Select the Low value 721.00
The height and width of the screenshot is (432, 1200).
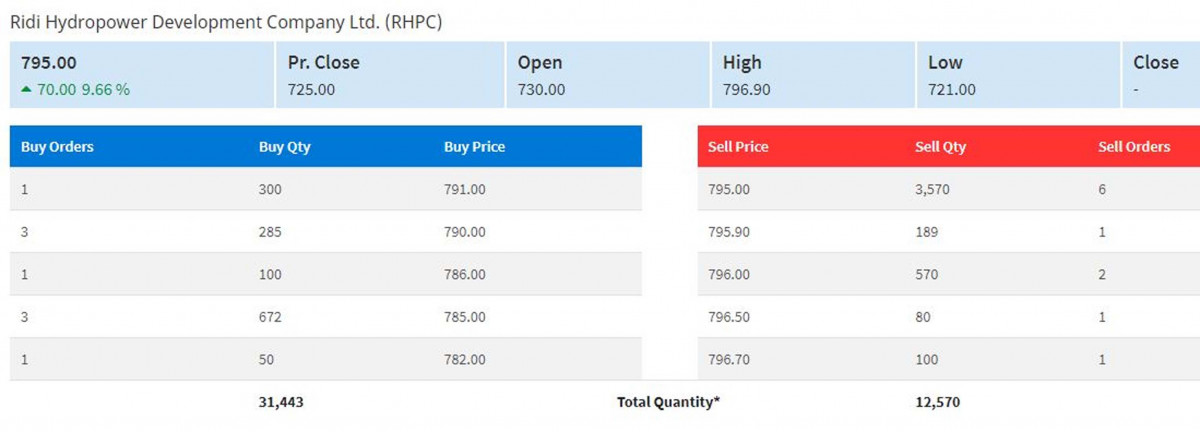pos(952,89)
